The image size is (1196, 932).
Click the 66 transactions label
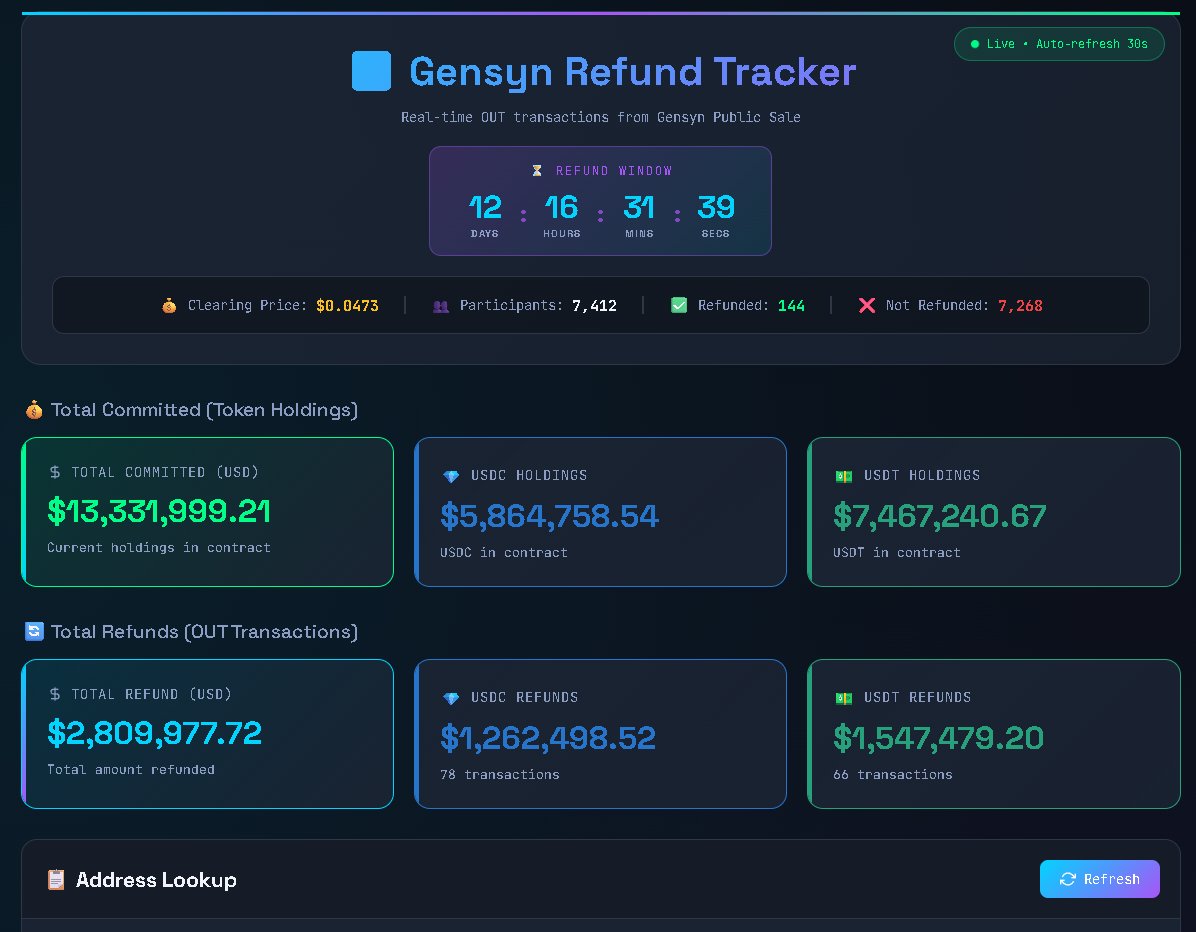[892, 775]
